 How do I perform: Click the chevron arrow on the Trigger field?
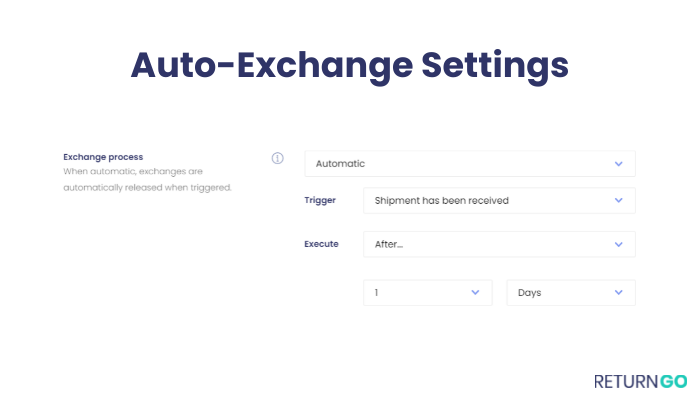click(x=618, y=200)
